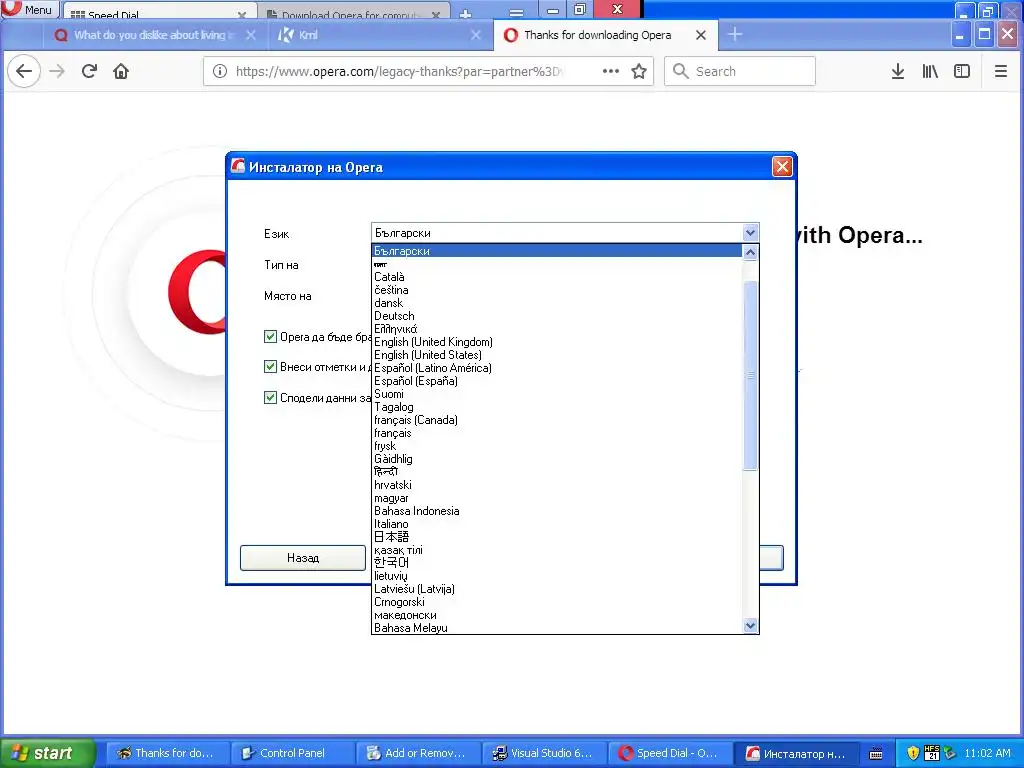Click the Назад button

pos(303,558)
